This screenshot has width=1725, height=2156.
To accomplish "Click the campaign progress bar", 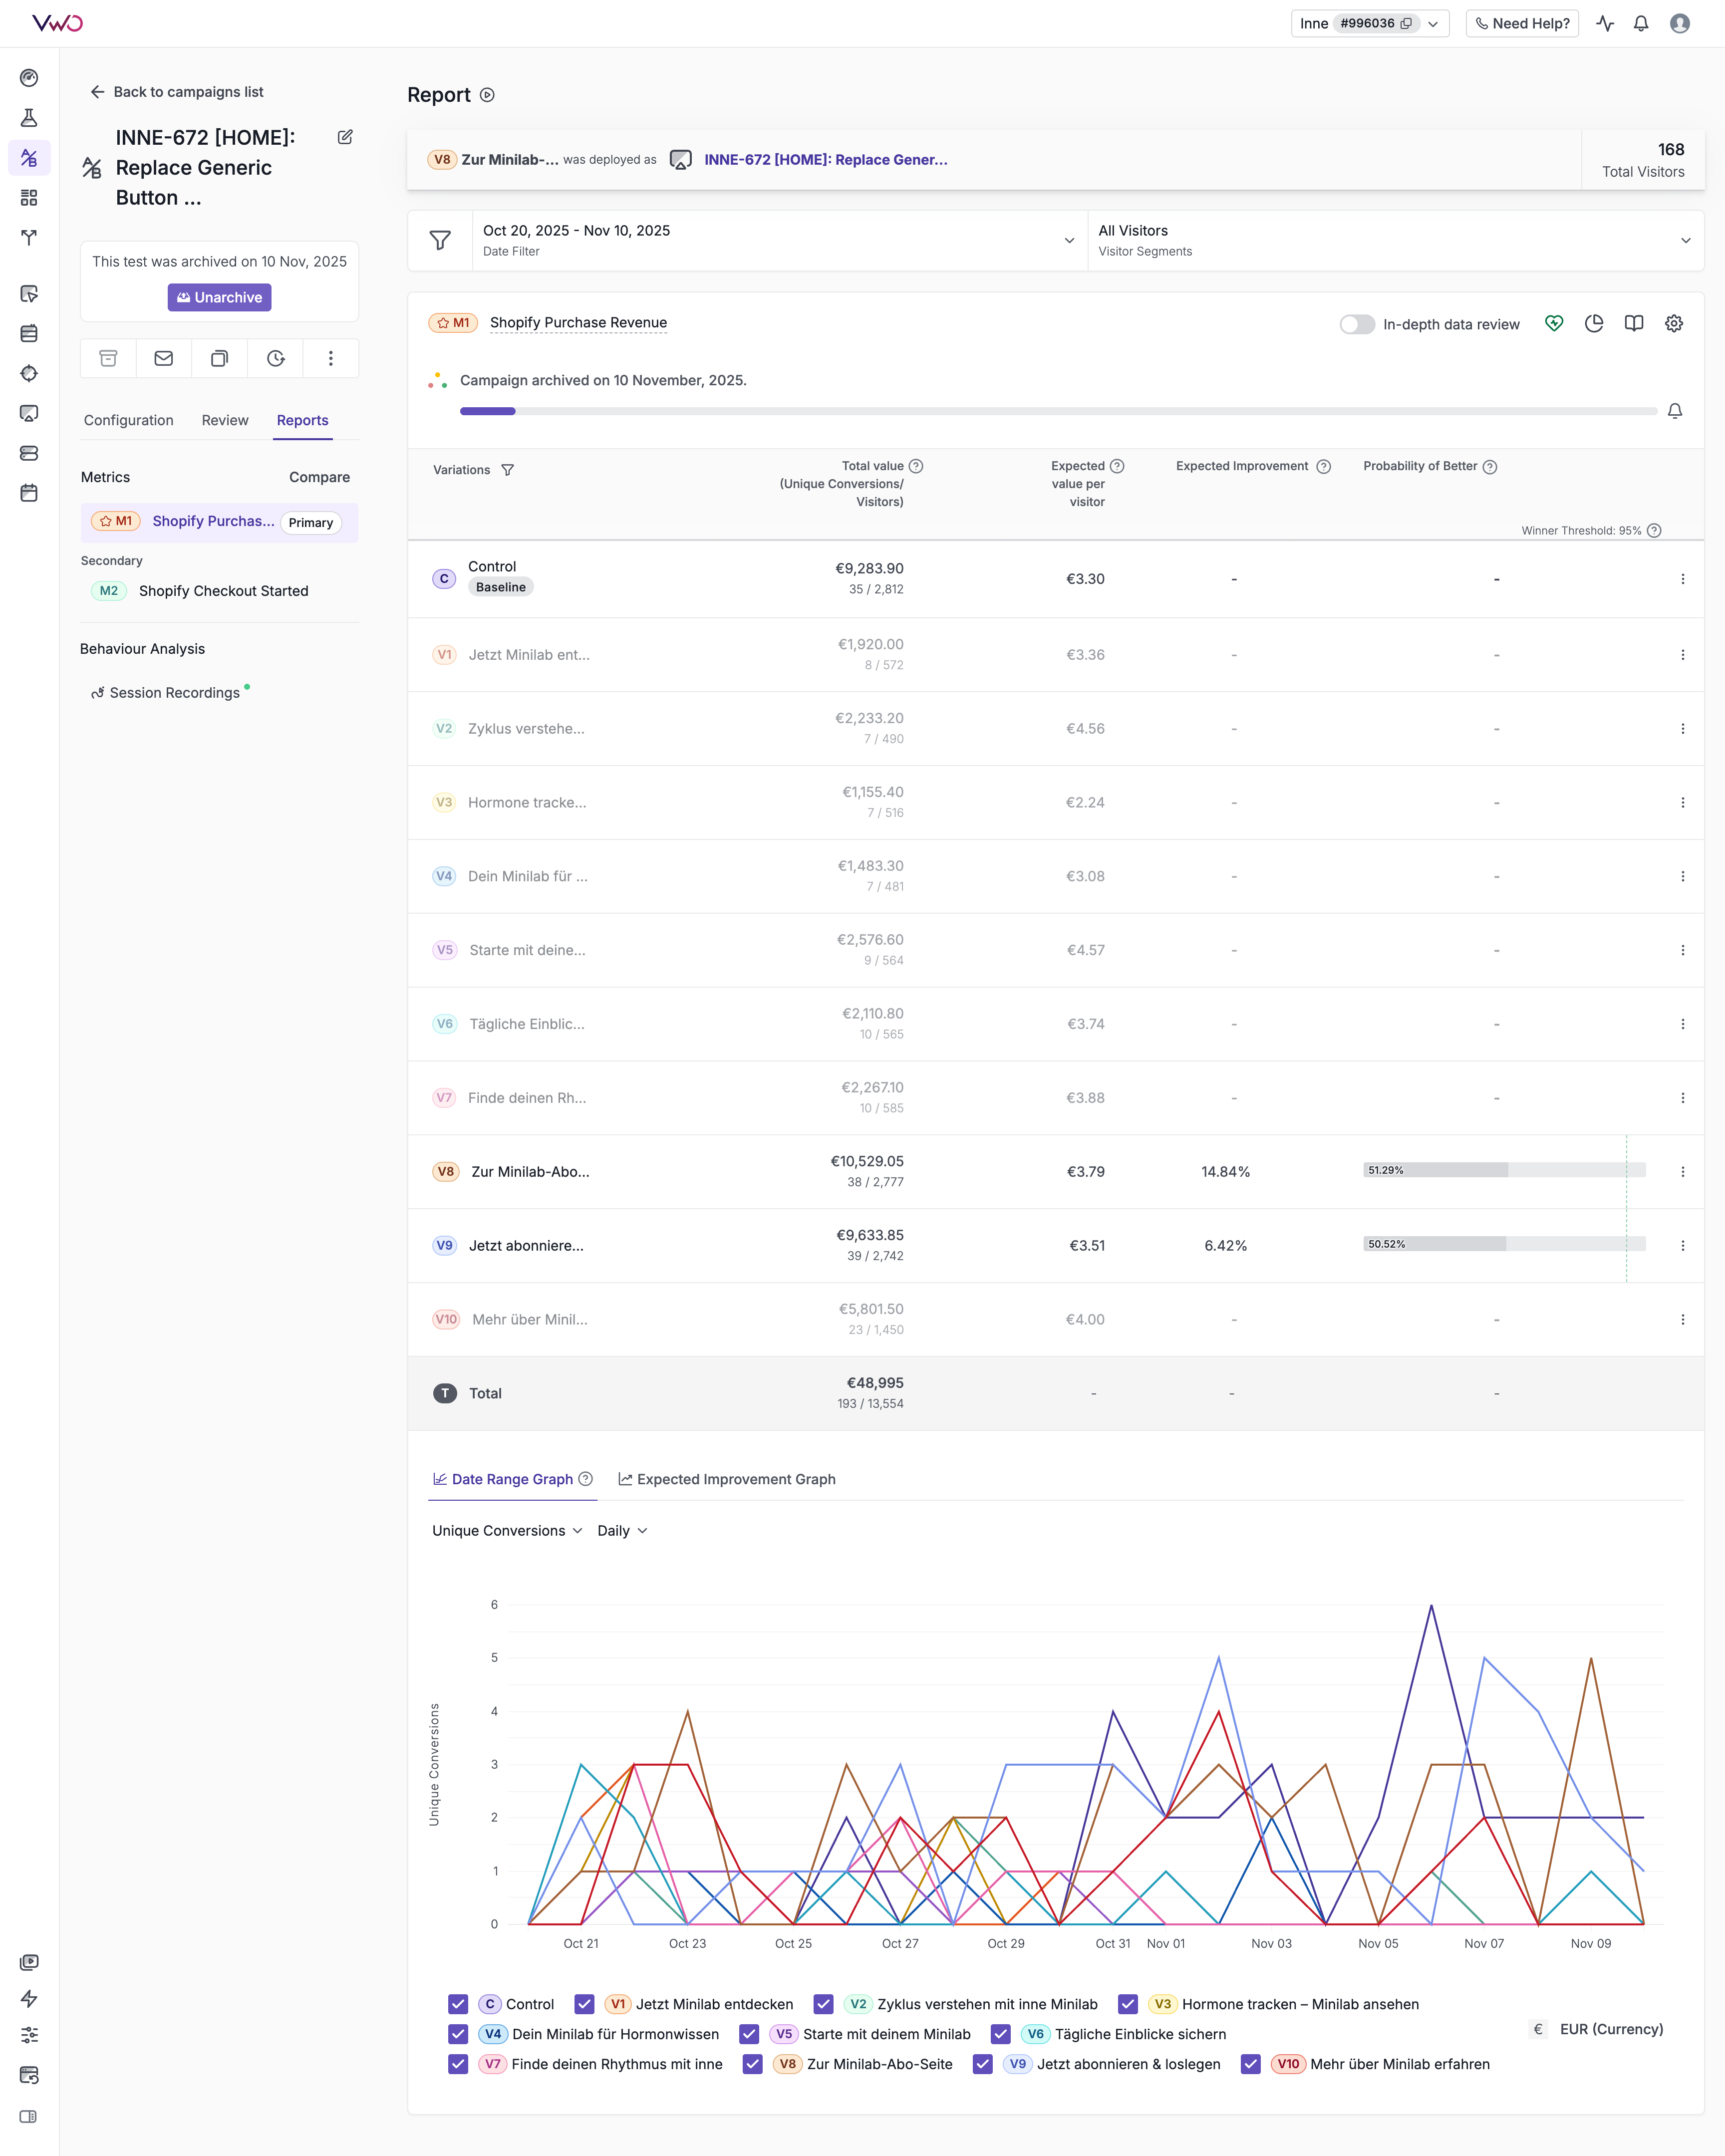I will (1057, 411).
